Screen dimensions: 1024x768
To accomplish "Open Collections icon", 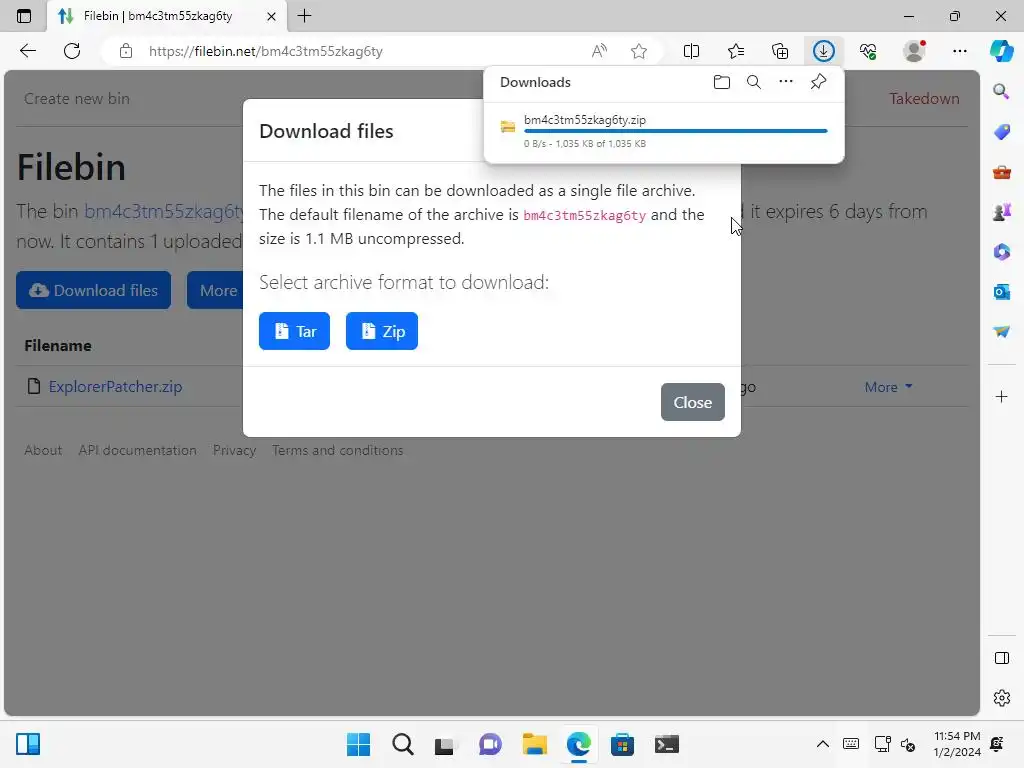I will click(x=780, y=51).
